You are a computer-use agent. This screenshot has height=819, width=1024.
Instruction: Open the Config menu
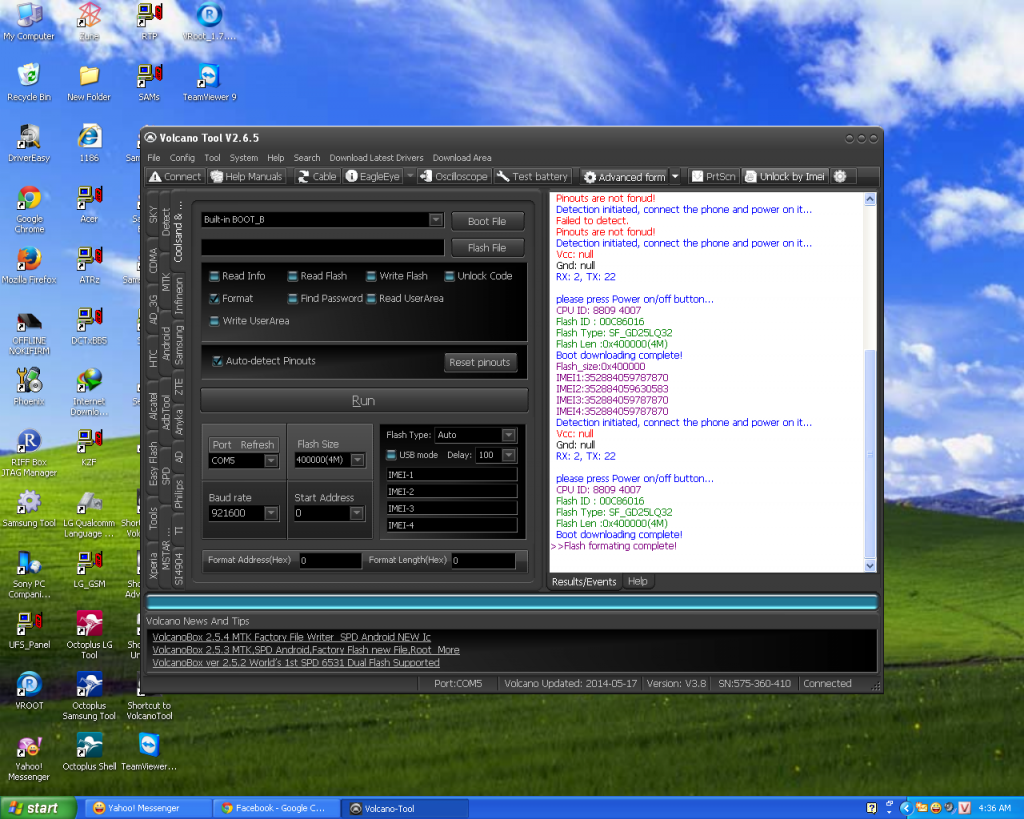pyautogui.click(x=182, y=158)
